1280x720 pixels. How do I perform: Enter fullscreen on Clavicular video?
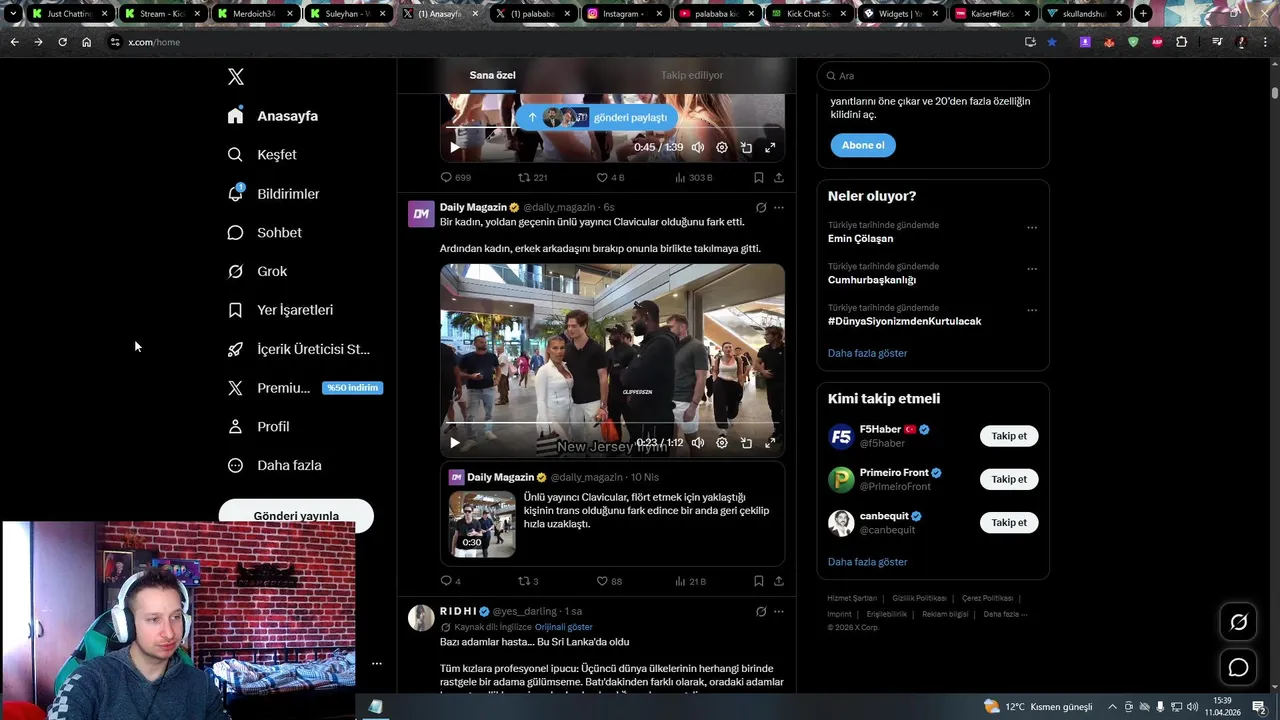770,443
